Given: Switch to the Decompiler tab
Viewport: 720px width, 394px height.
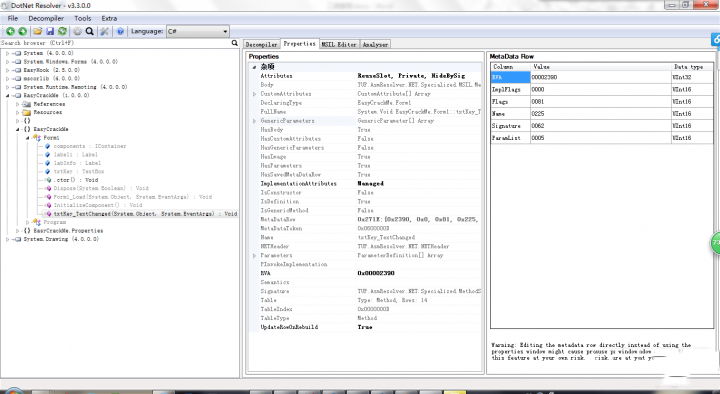Looking at the screenshot, I should (x=261, y=45).
